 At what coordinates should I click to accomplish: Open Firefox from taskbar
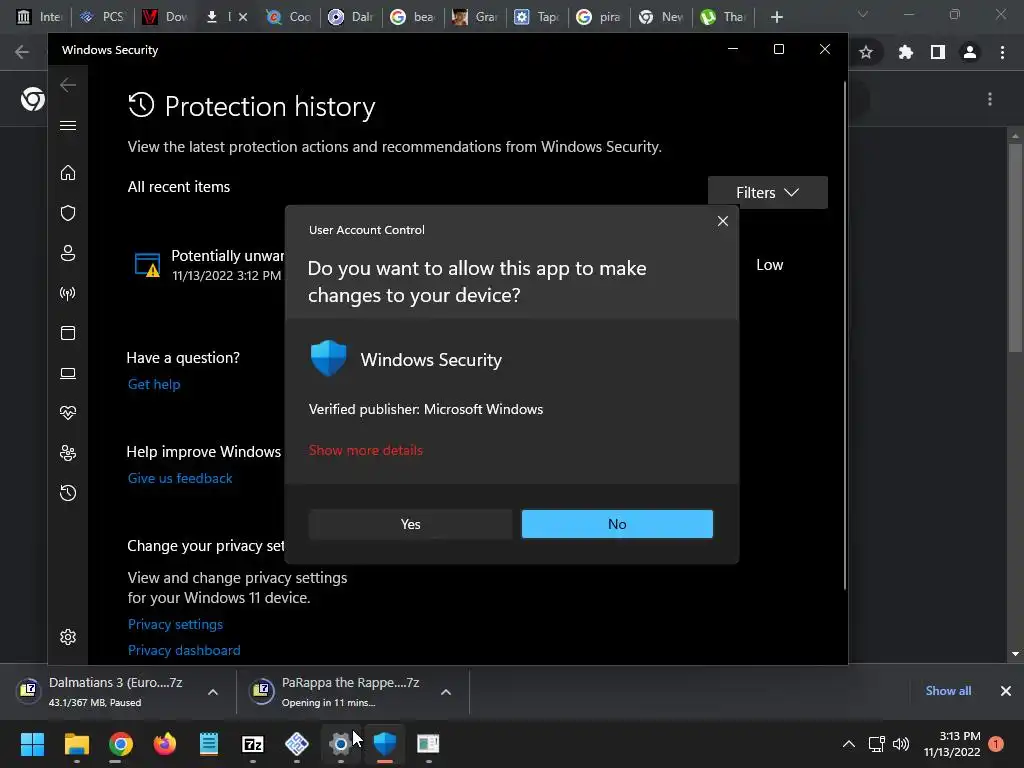(165, 744)
